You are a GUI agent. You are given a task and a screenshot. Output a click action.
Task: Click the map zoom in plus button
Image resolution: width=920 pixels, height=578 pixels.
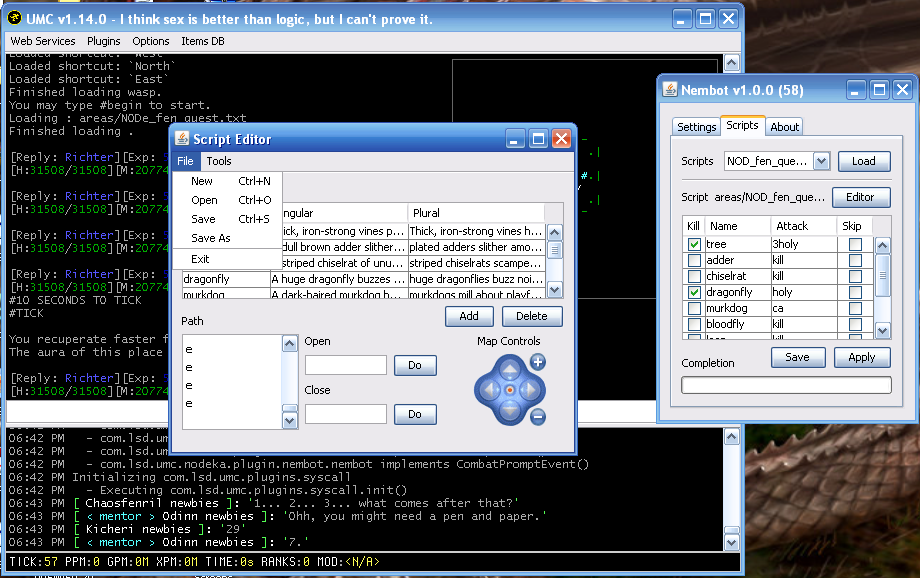[x=537, y=362]
